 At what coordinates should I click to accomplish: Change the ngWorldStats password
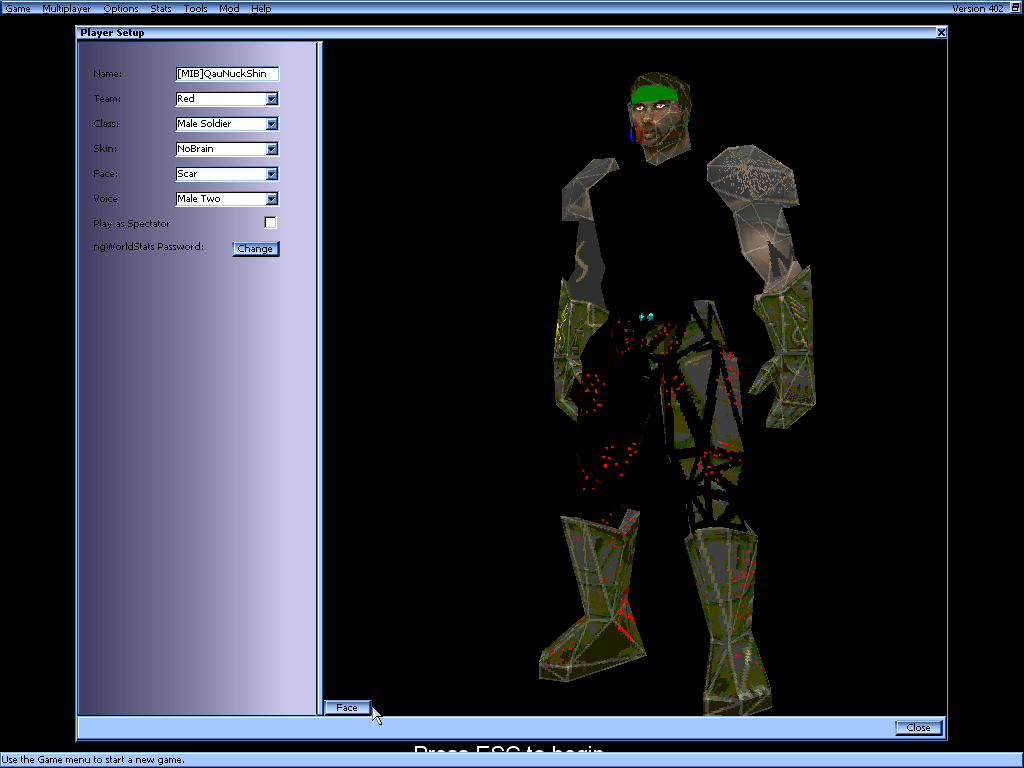(x=255, y=248)
